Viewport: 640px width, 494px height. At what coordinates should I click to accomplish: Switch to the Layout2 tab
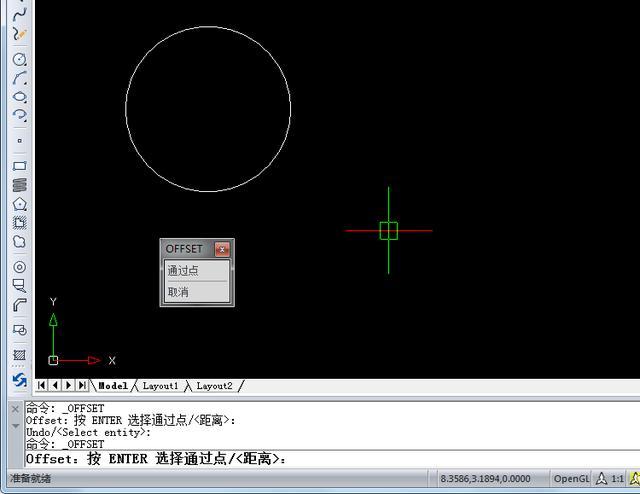[x=214, y=386]
